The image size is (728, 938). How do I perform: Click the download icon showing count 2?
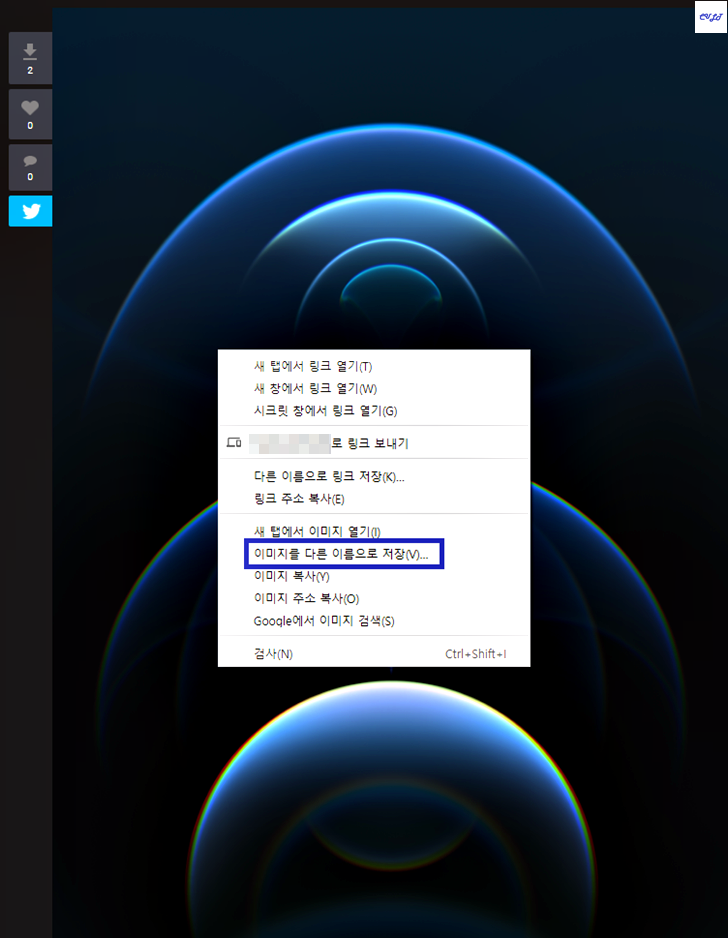tap(30, 58)
